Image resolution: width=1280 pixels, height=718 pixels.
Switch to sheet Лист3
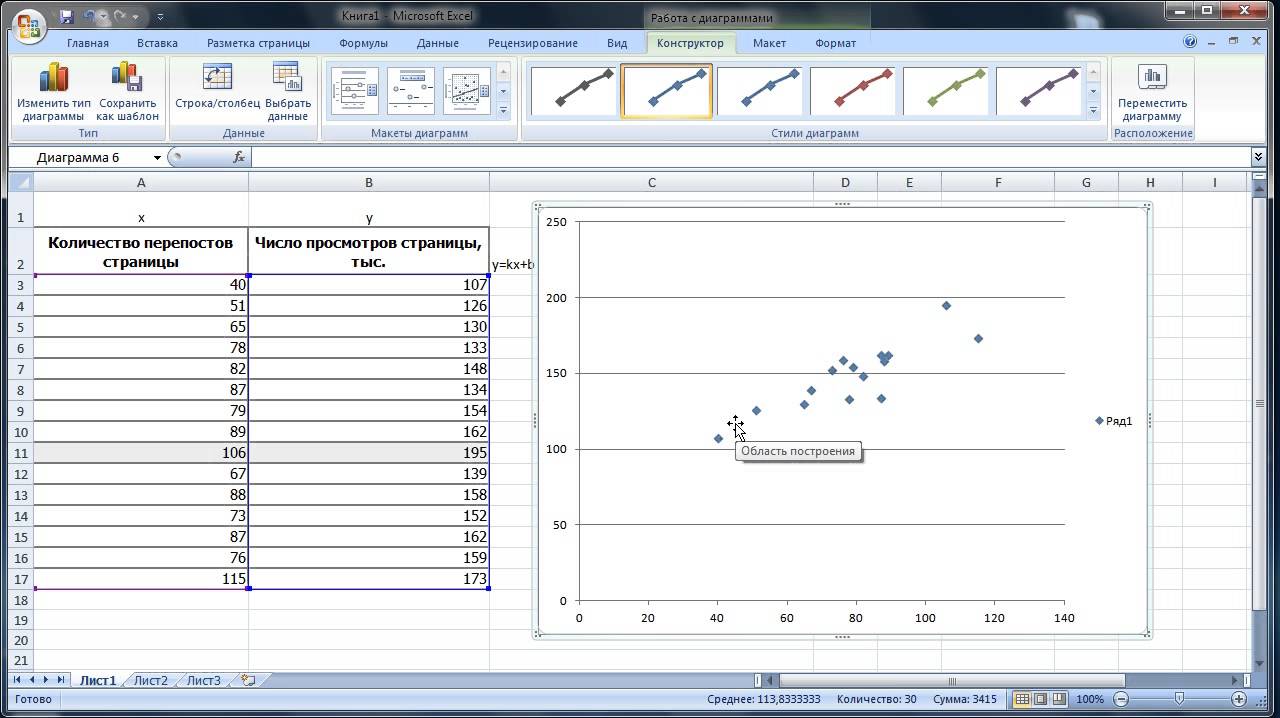tap(204, 680)
